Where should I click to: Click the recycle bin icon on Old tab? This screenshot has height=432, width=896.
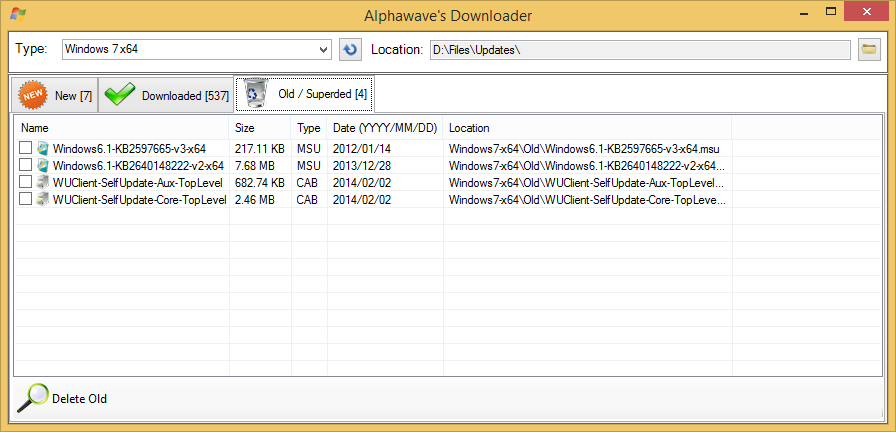(256, 94)
